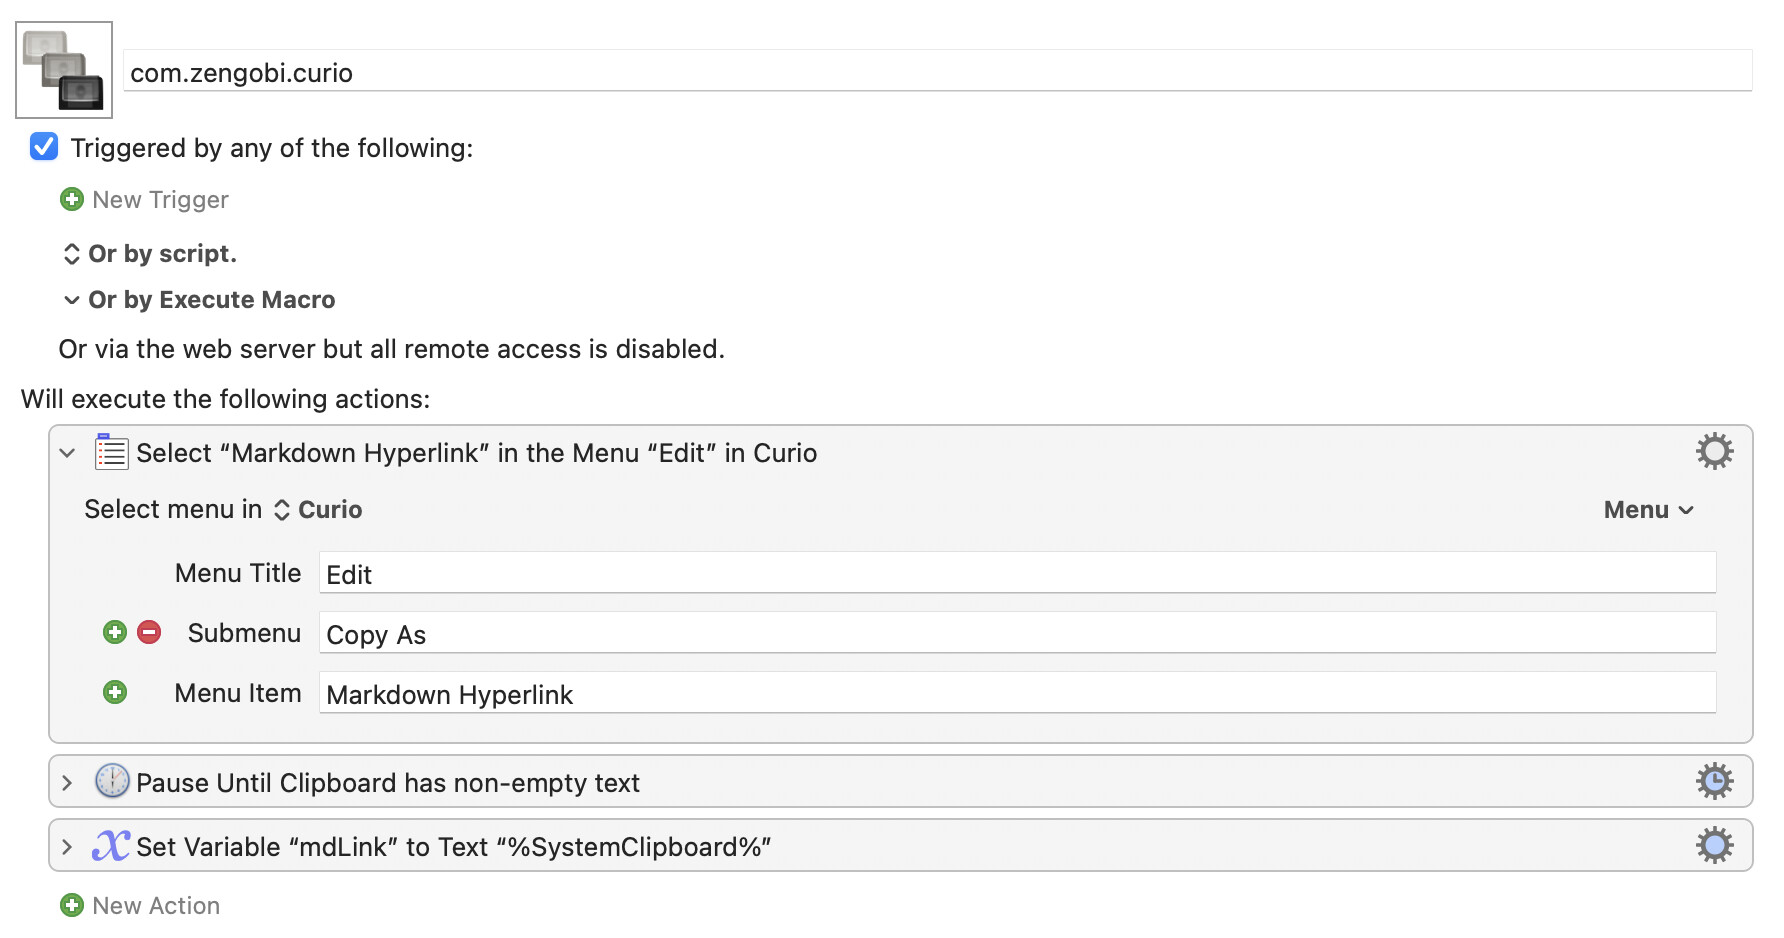This screenshot has height=938, width=1784.
Task: Click the Menu Title field containing Edit
Action: (x=1016, y=574)
